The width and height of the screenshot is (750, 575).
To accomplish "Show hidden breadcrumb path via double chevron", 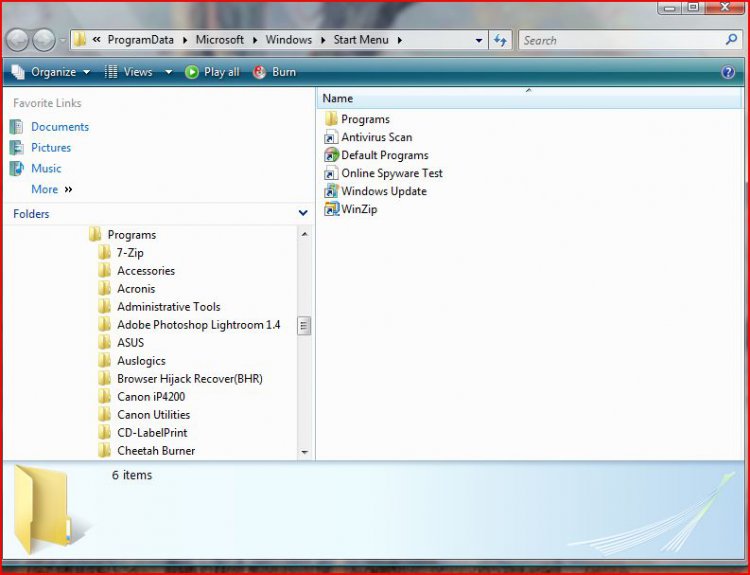I will pyautogui.click(x=97, y=40).
